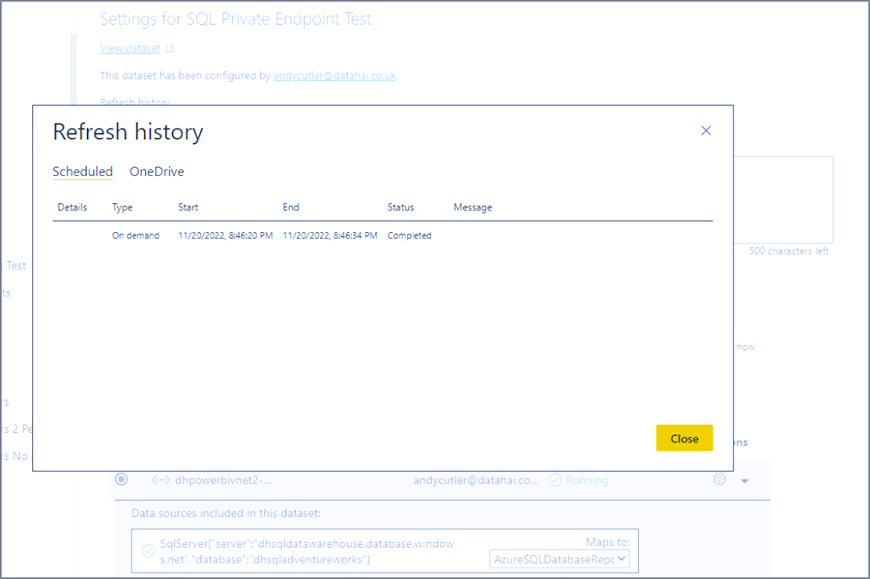Click the Status column header
870x579 pixels.
[x=401, y=207]
